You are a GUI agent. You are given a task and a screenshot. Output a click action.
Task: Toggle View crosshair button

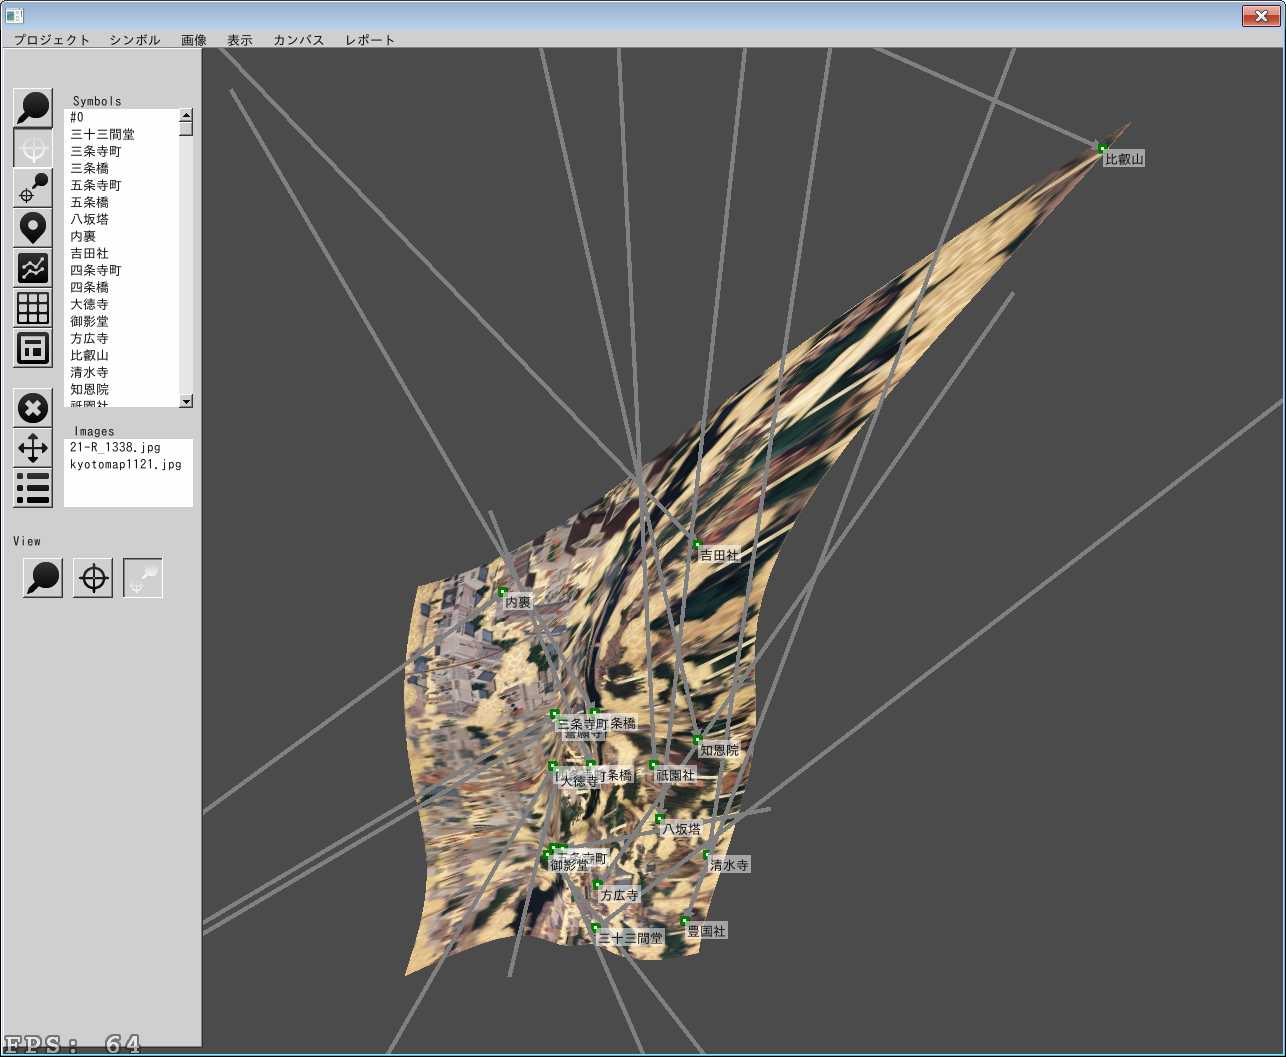coord(93,578)
